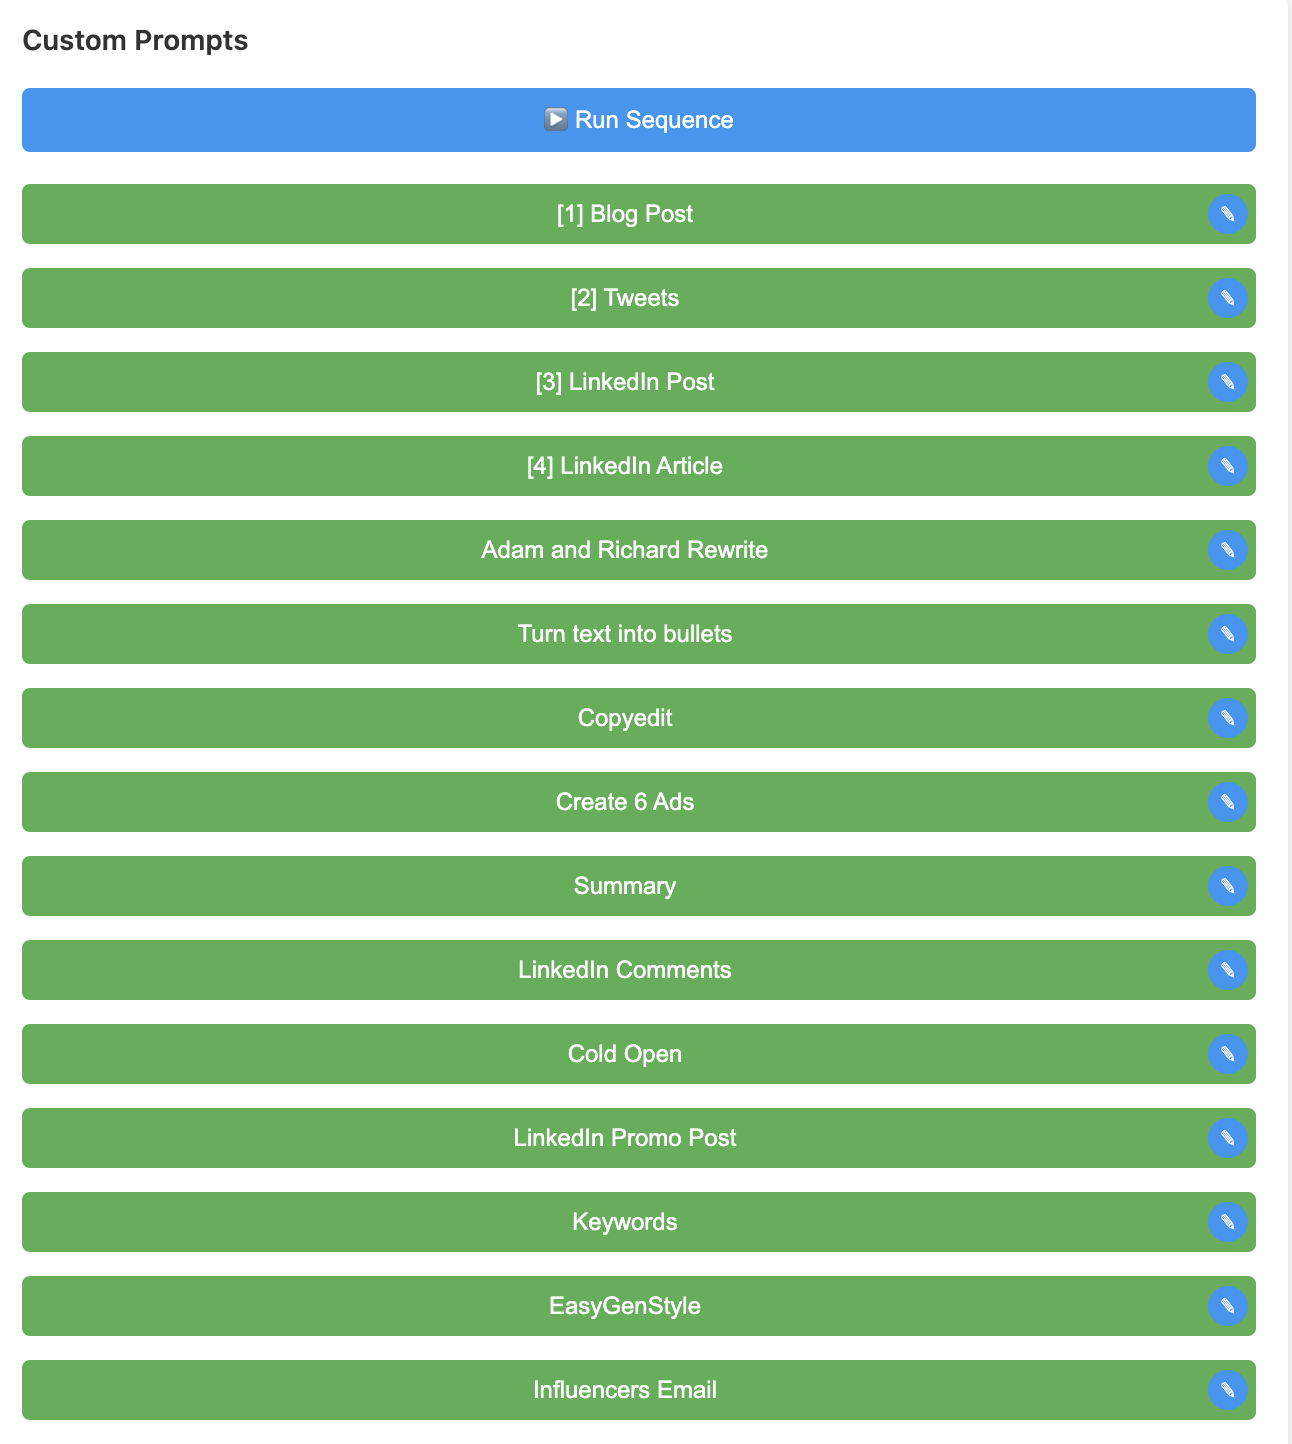
Task: Start the Cold Open prompt
Action: [624, 1054]
